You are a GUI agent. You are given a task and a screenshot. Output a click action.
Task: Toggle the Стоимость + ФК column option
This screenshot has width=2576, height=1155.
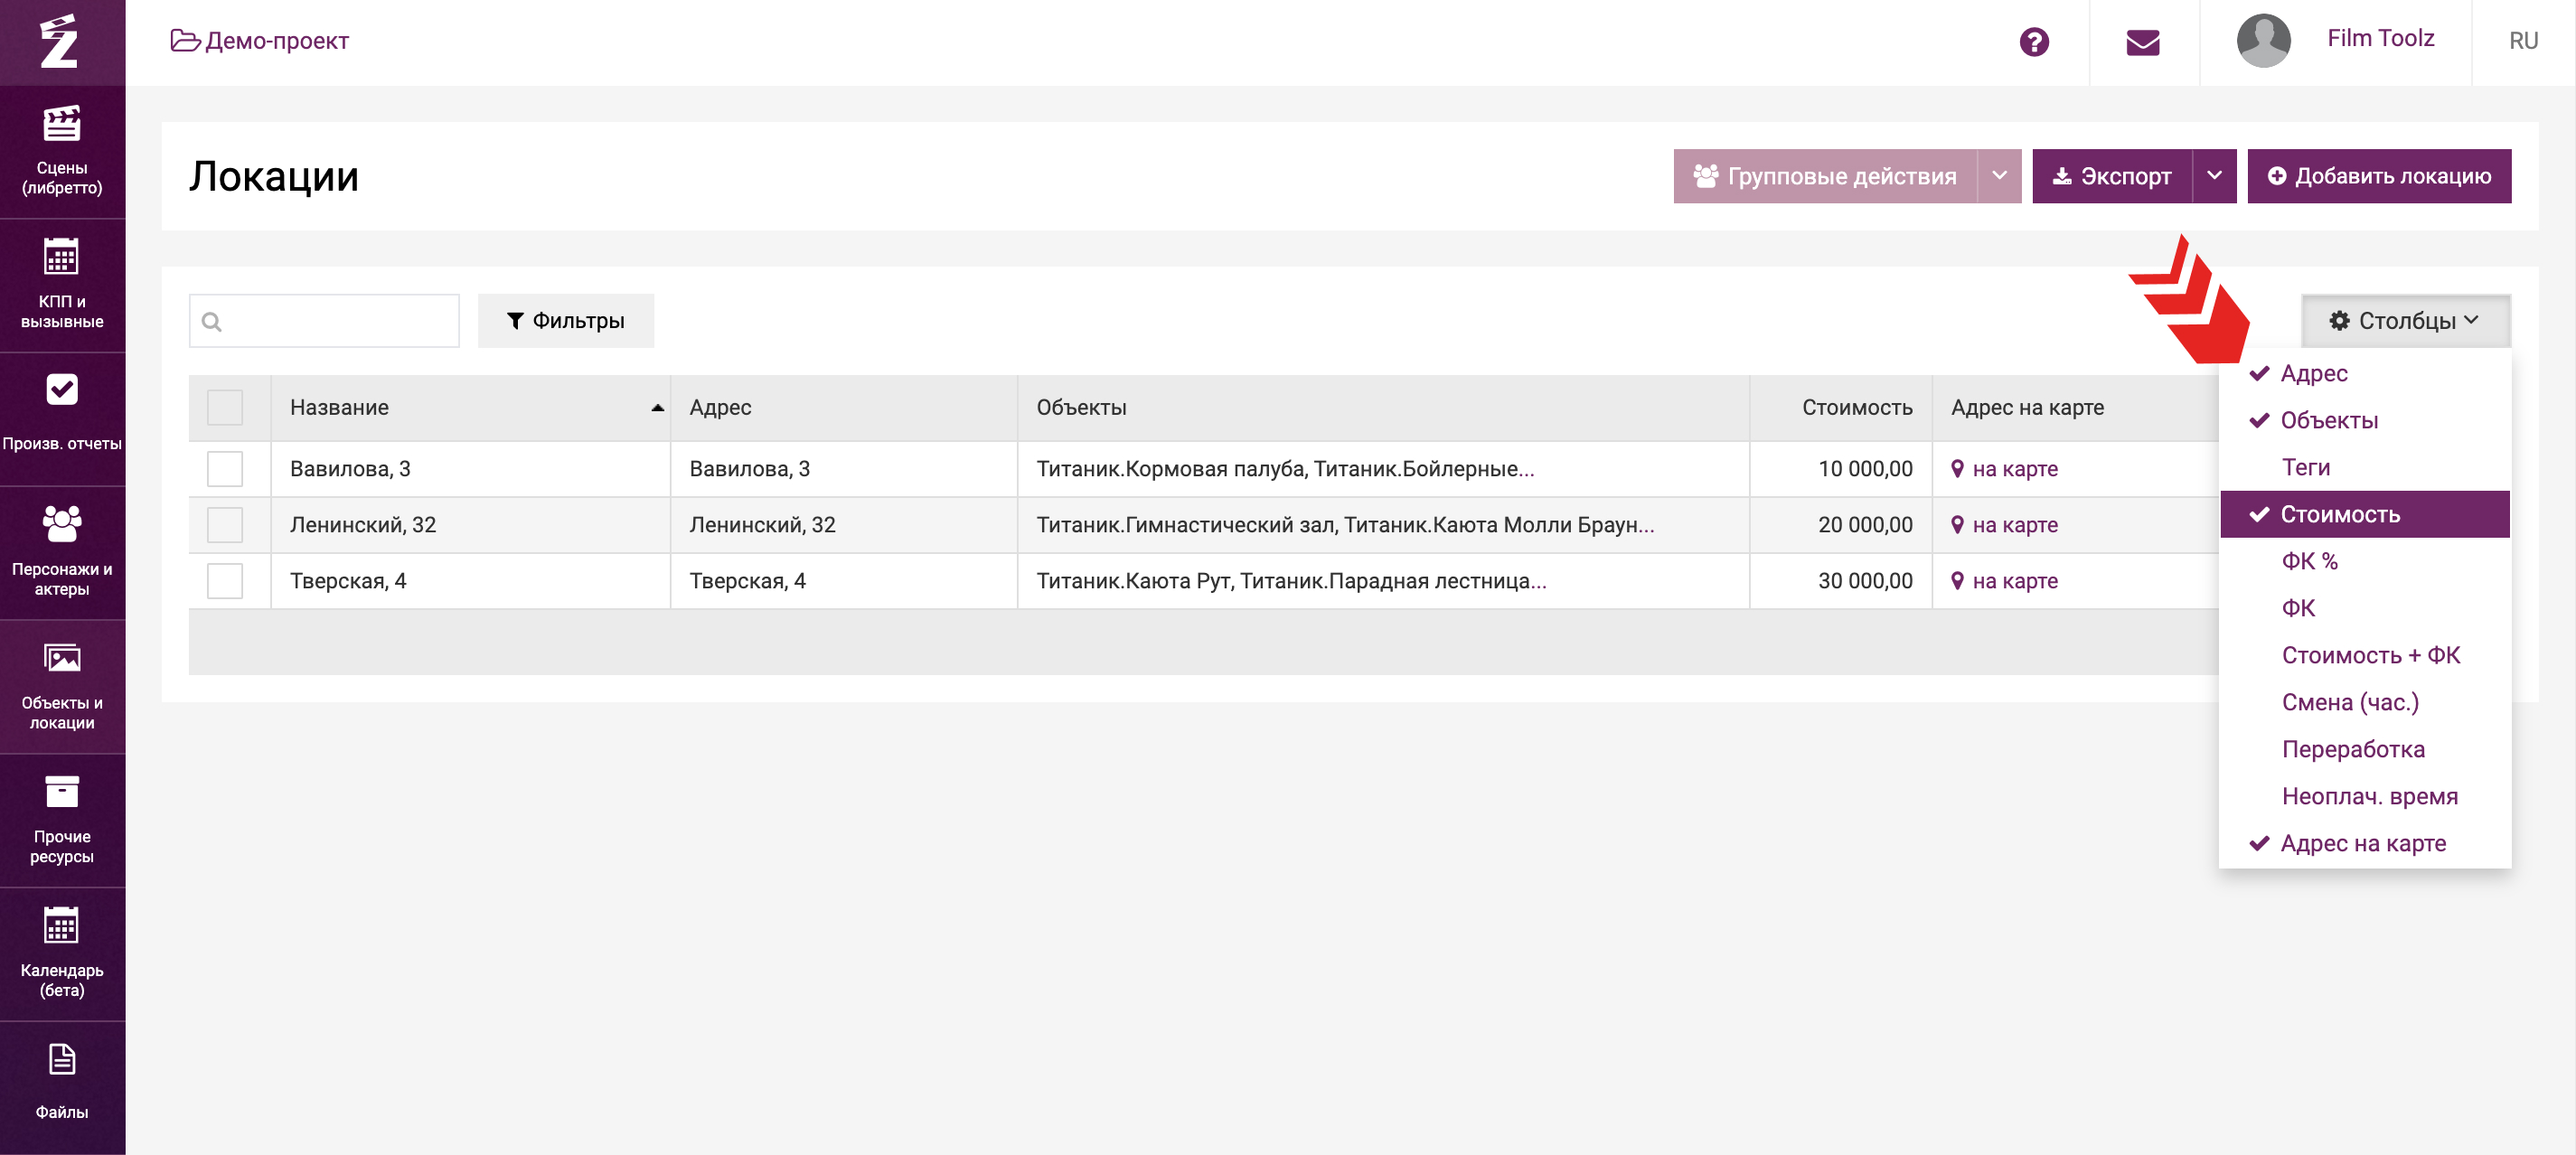(x=2370, y=655)
